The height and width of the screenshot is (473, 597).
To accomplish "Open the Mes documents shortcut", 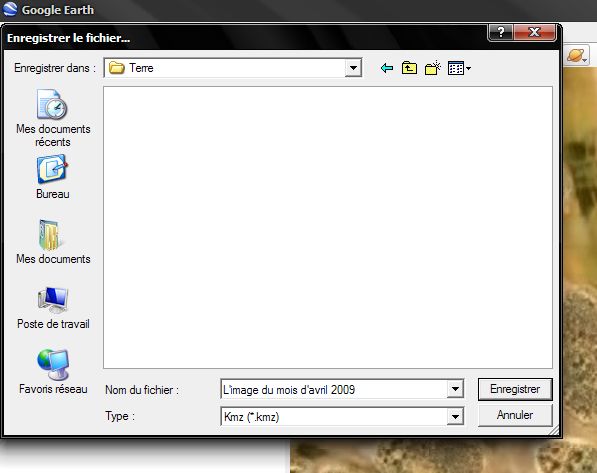I will click(x=53, y=242).
